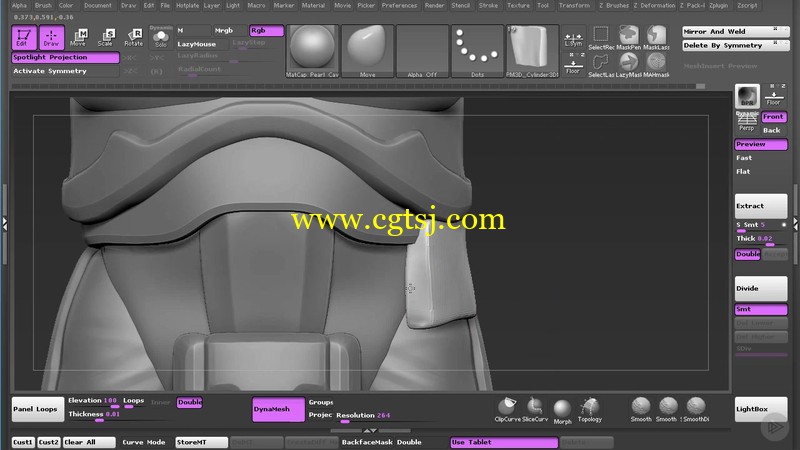Toggle Solo mode icon

tap(161, 37)
